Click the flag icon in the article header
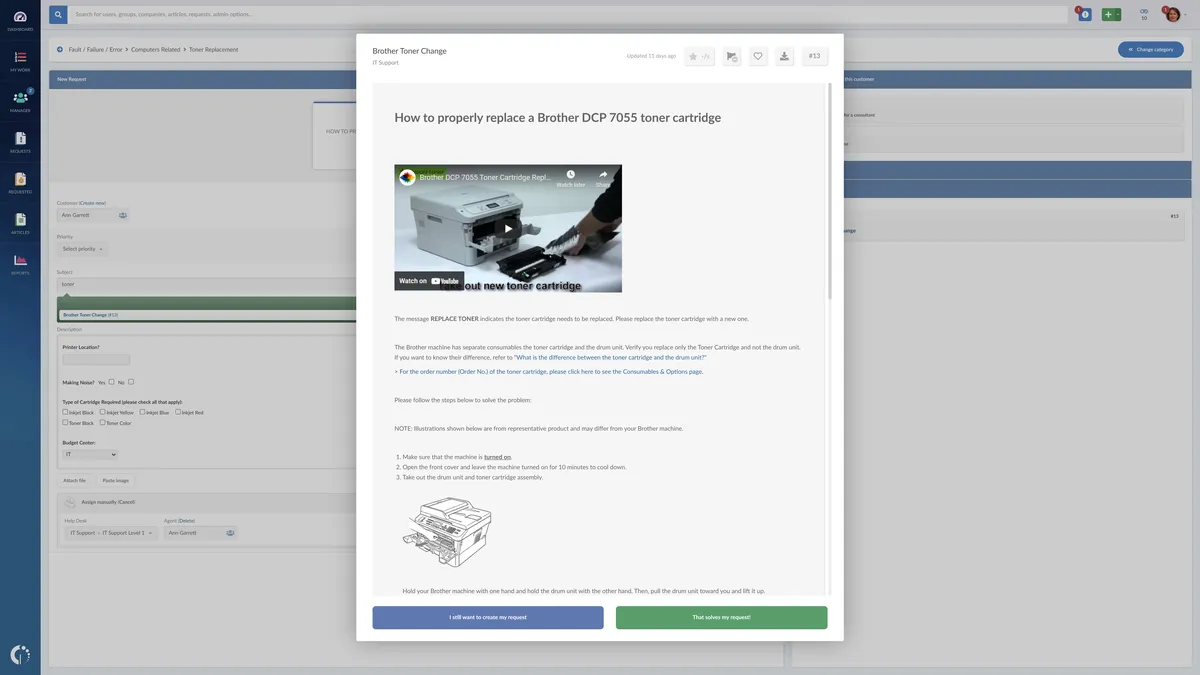 coord(731,56)
